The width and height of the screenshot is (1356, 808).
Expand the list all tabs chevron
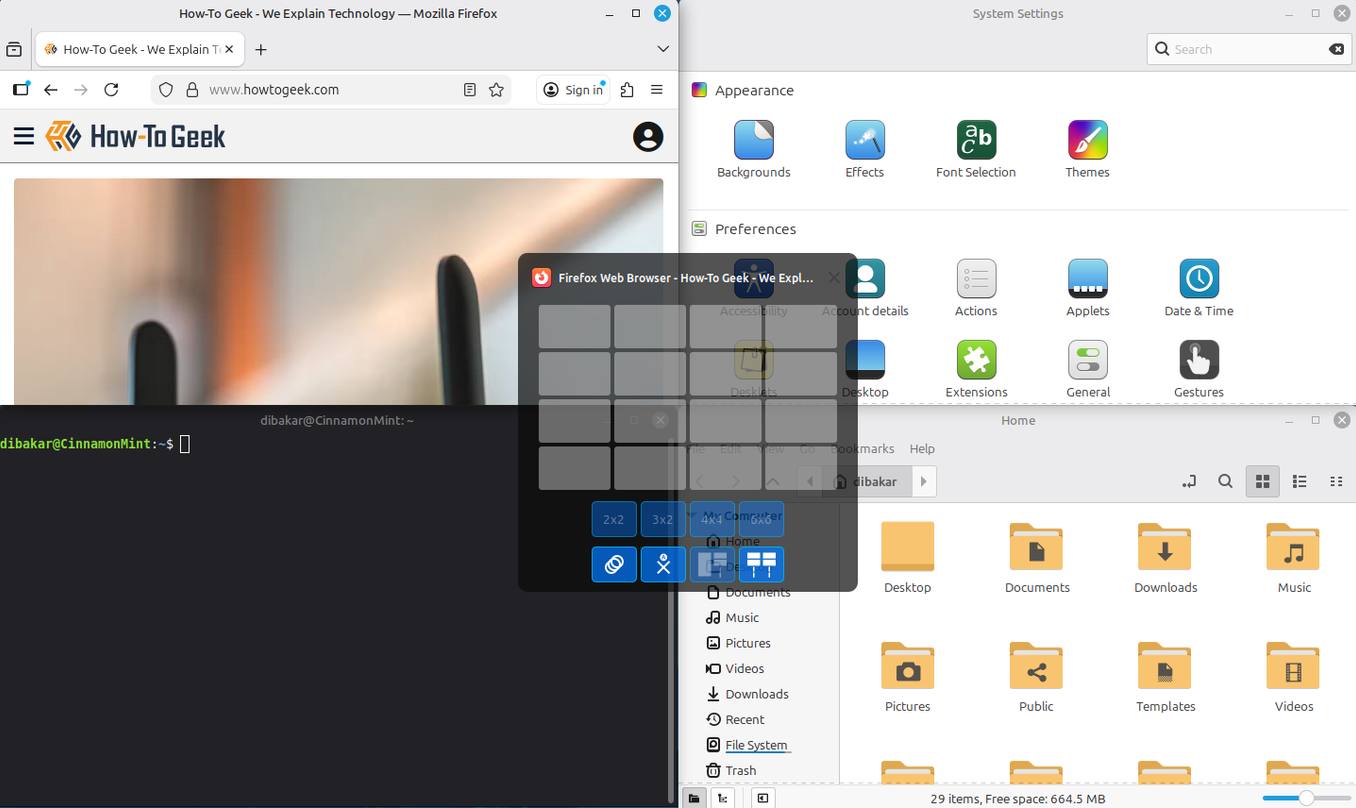click(663, 49)
